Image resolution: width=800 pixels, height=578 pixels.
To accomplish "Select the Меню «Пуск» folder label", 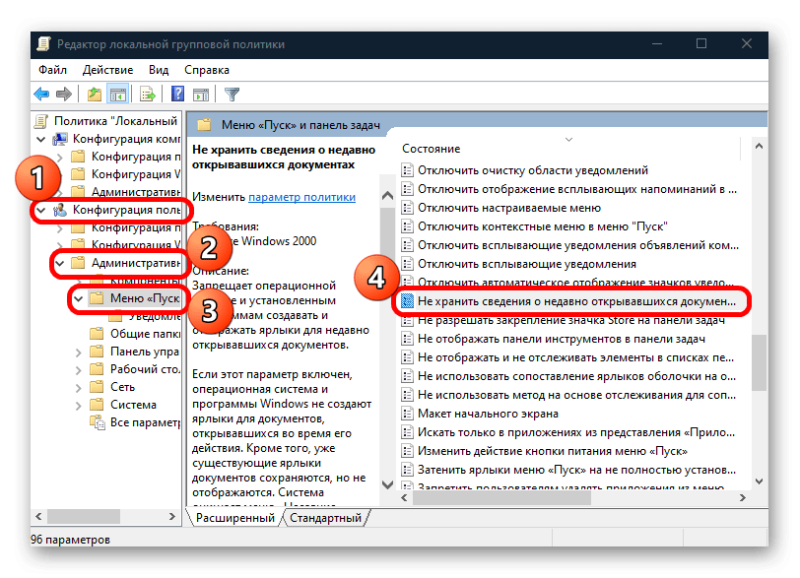I will coord(145,298).
